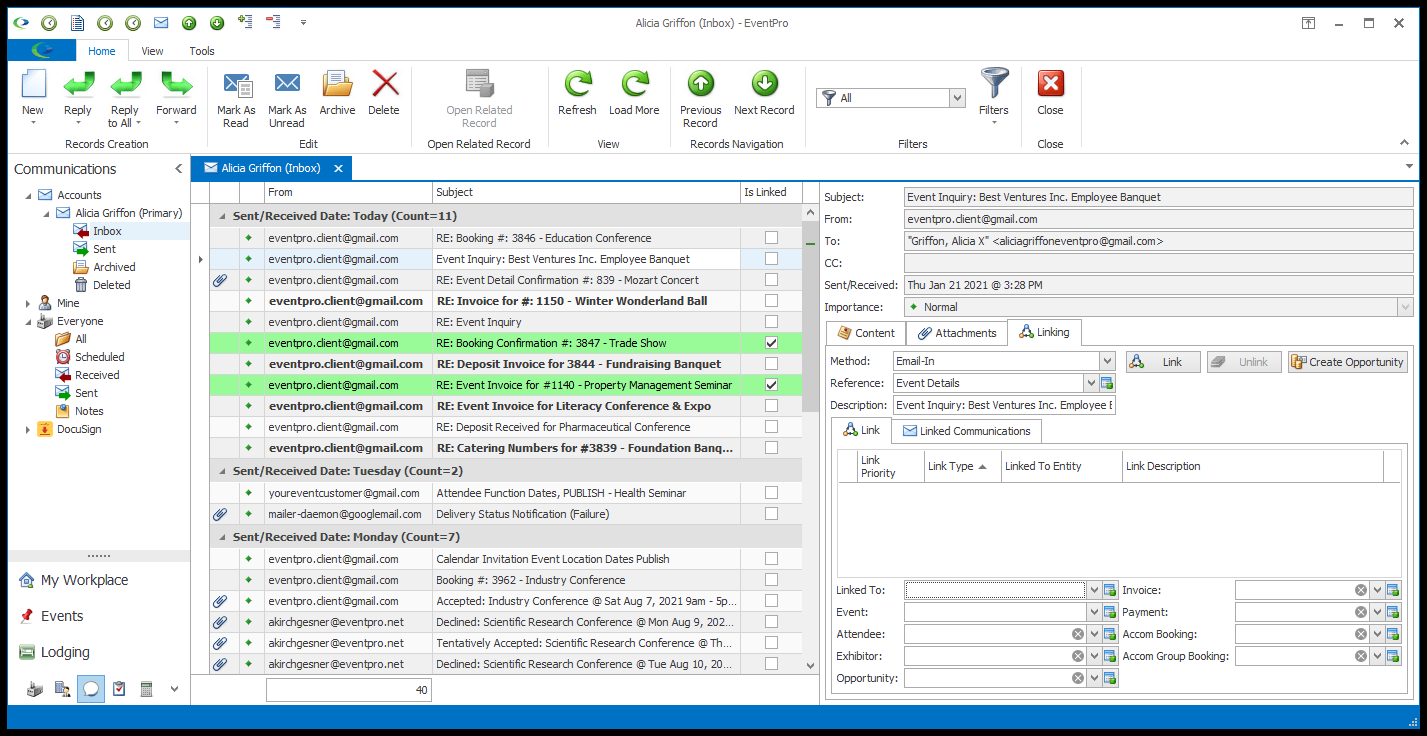Select the Archived folder
The image size is (1427, 736).
click(x=115, y=267)
